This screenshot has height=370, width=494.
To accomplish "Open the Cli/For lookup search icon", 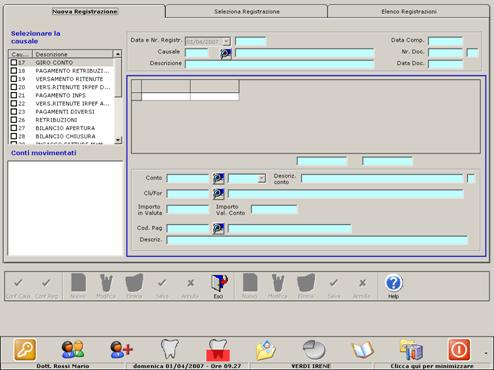I will click(218, 194).
